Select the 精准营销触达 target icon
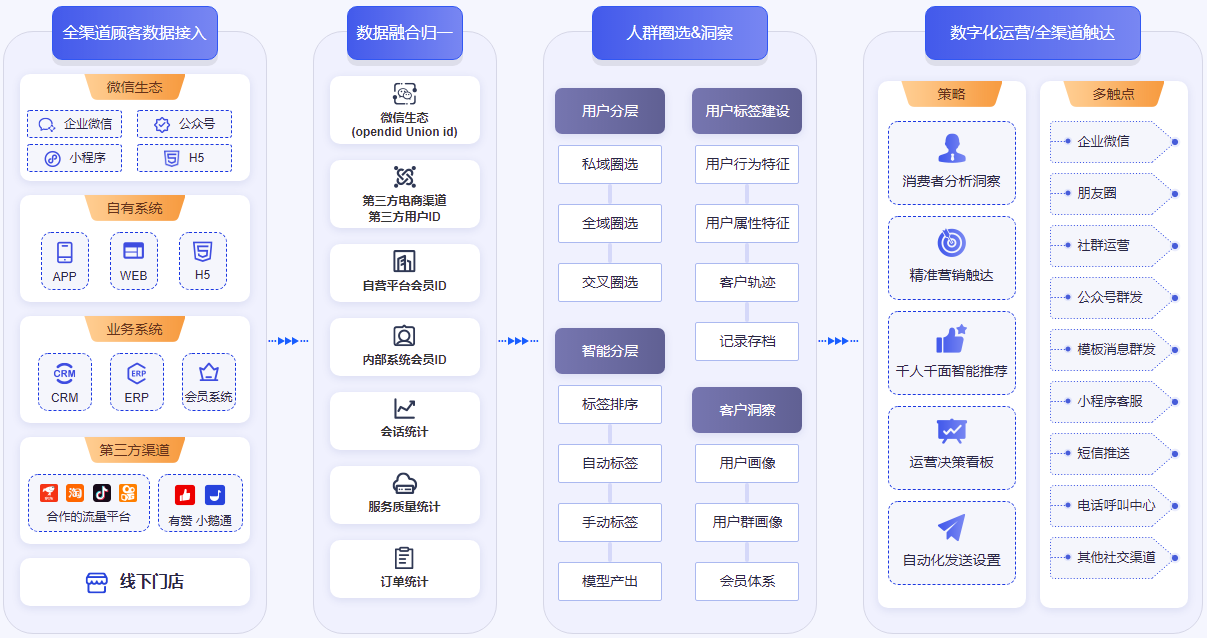The width and height of the screenshot is (1207, 638). tap(951, 243)
